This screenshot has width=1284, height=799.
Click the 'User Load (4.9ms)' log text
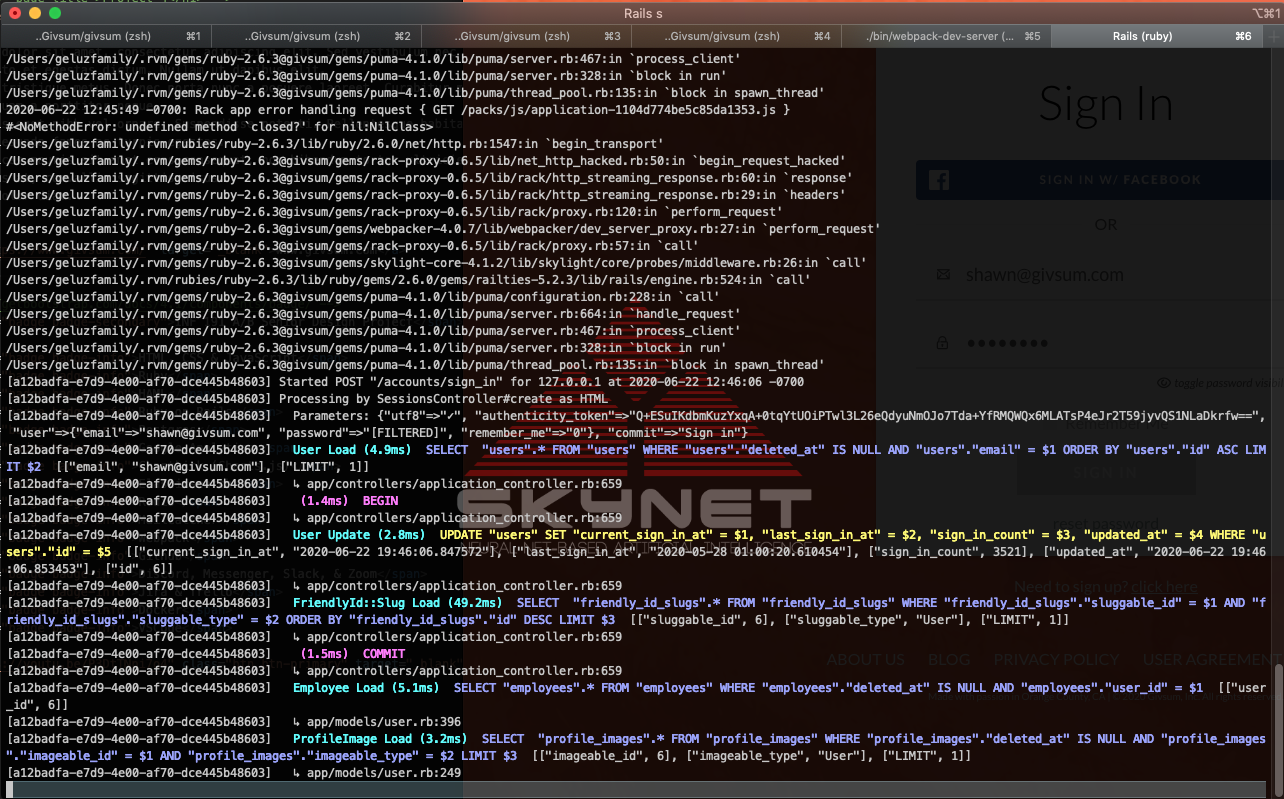(x=352, y=450)
